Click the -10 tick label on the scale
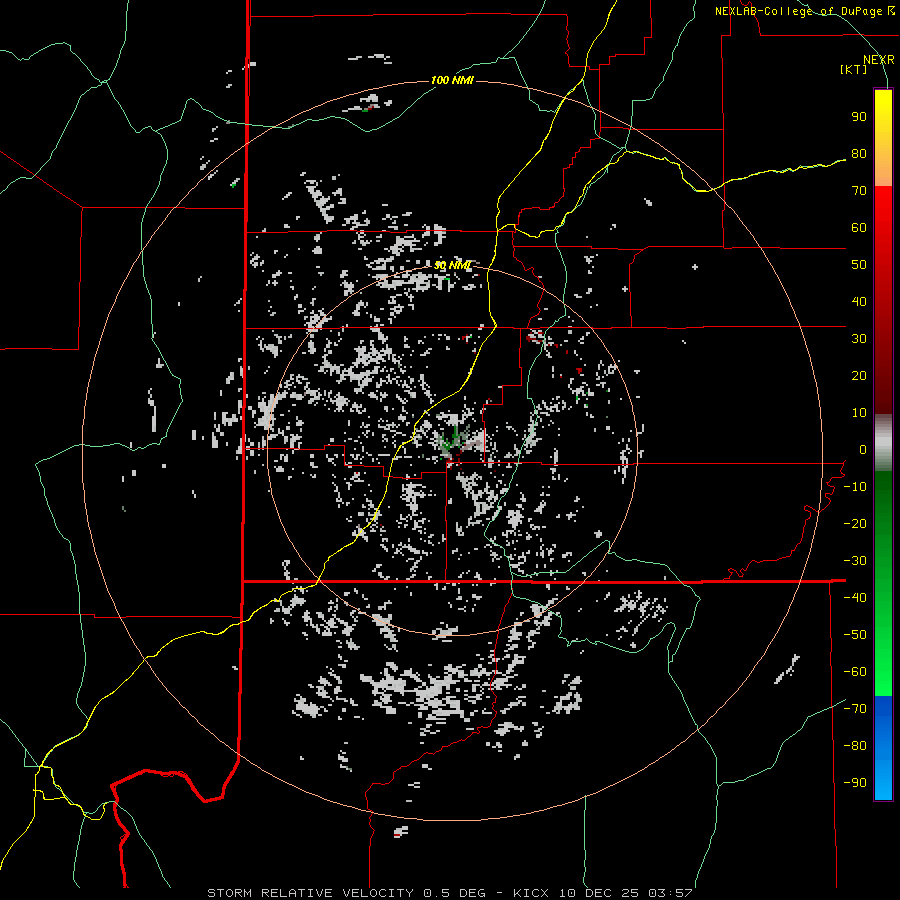Image resolution: width=900 pixels, height=900 pixels. click(855, 487)
